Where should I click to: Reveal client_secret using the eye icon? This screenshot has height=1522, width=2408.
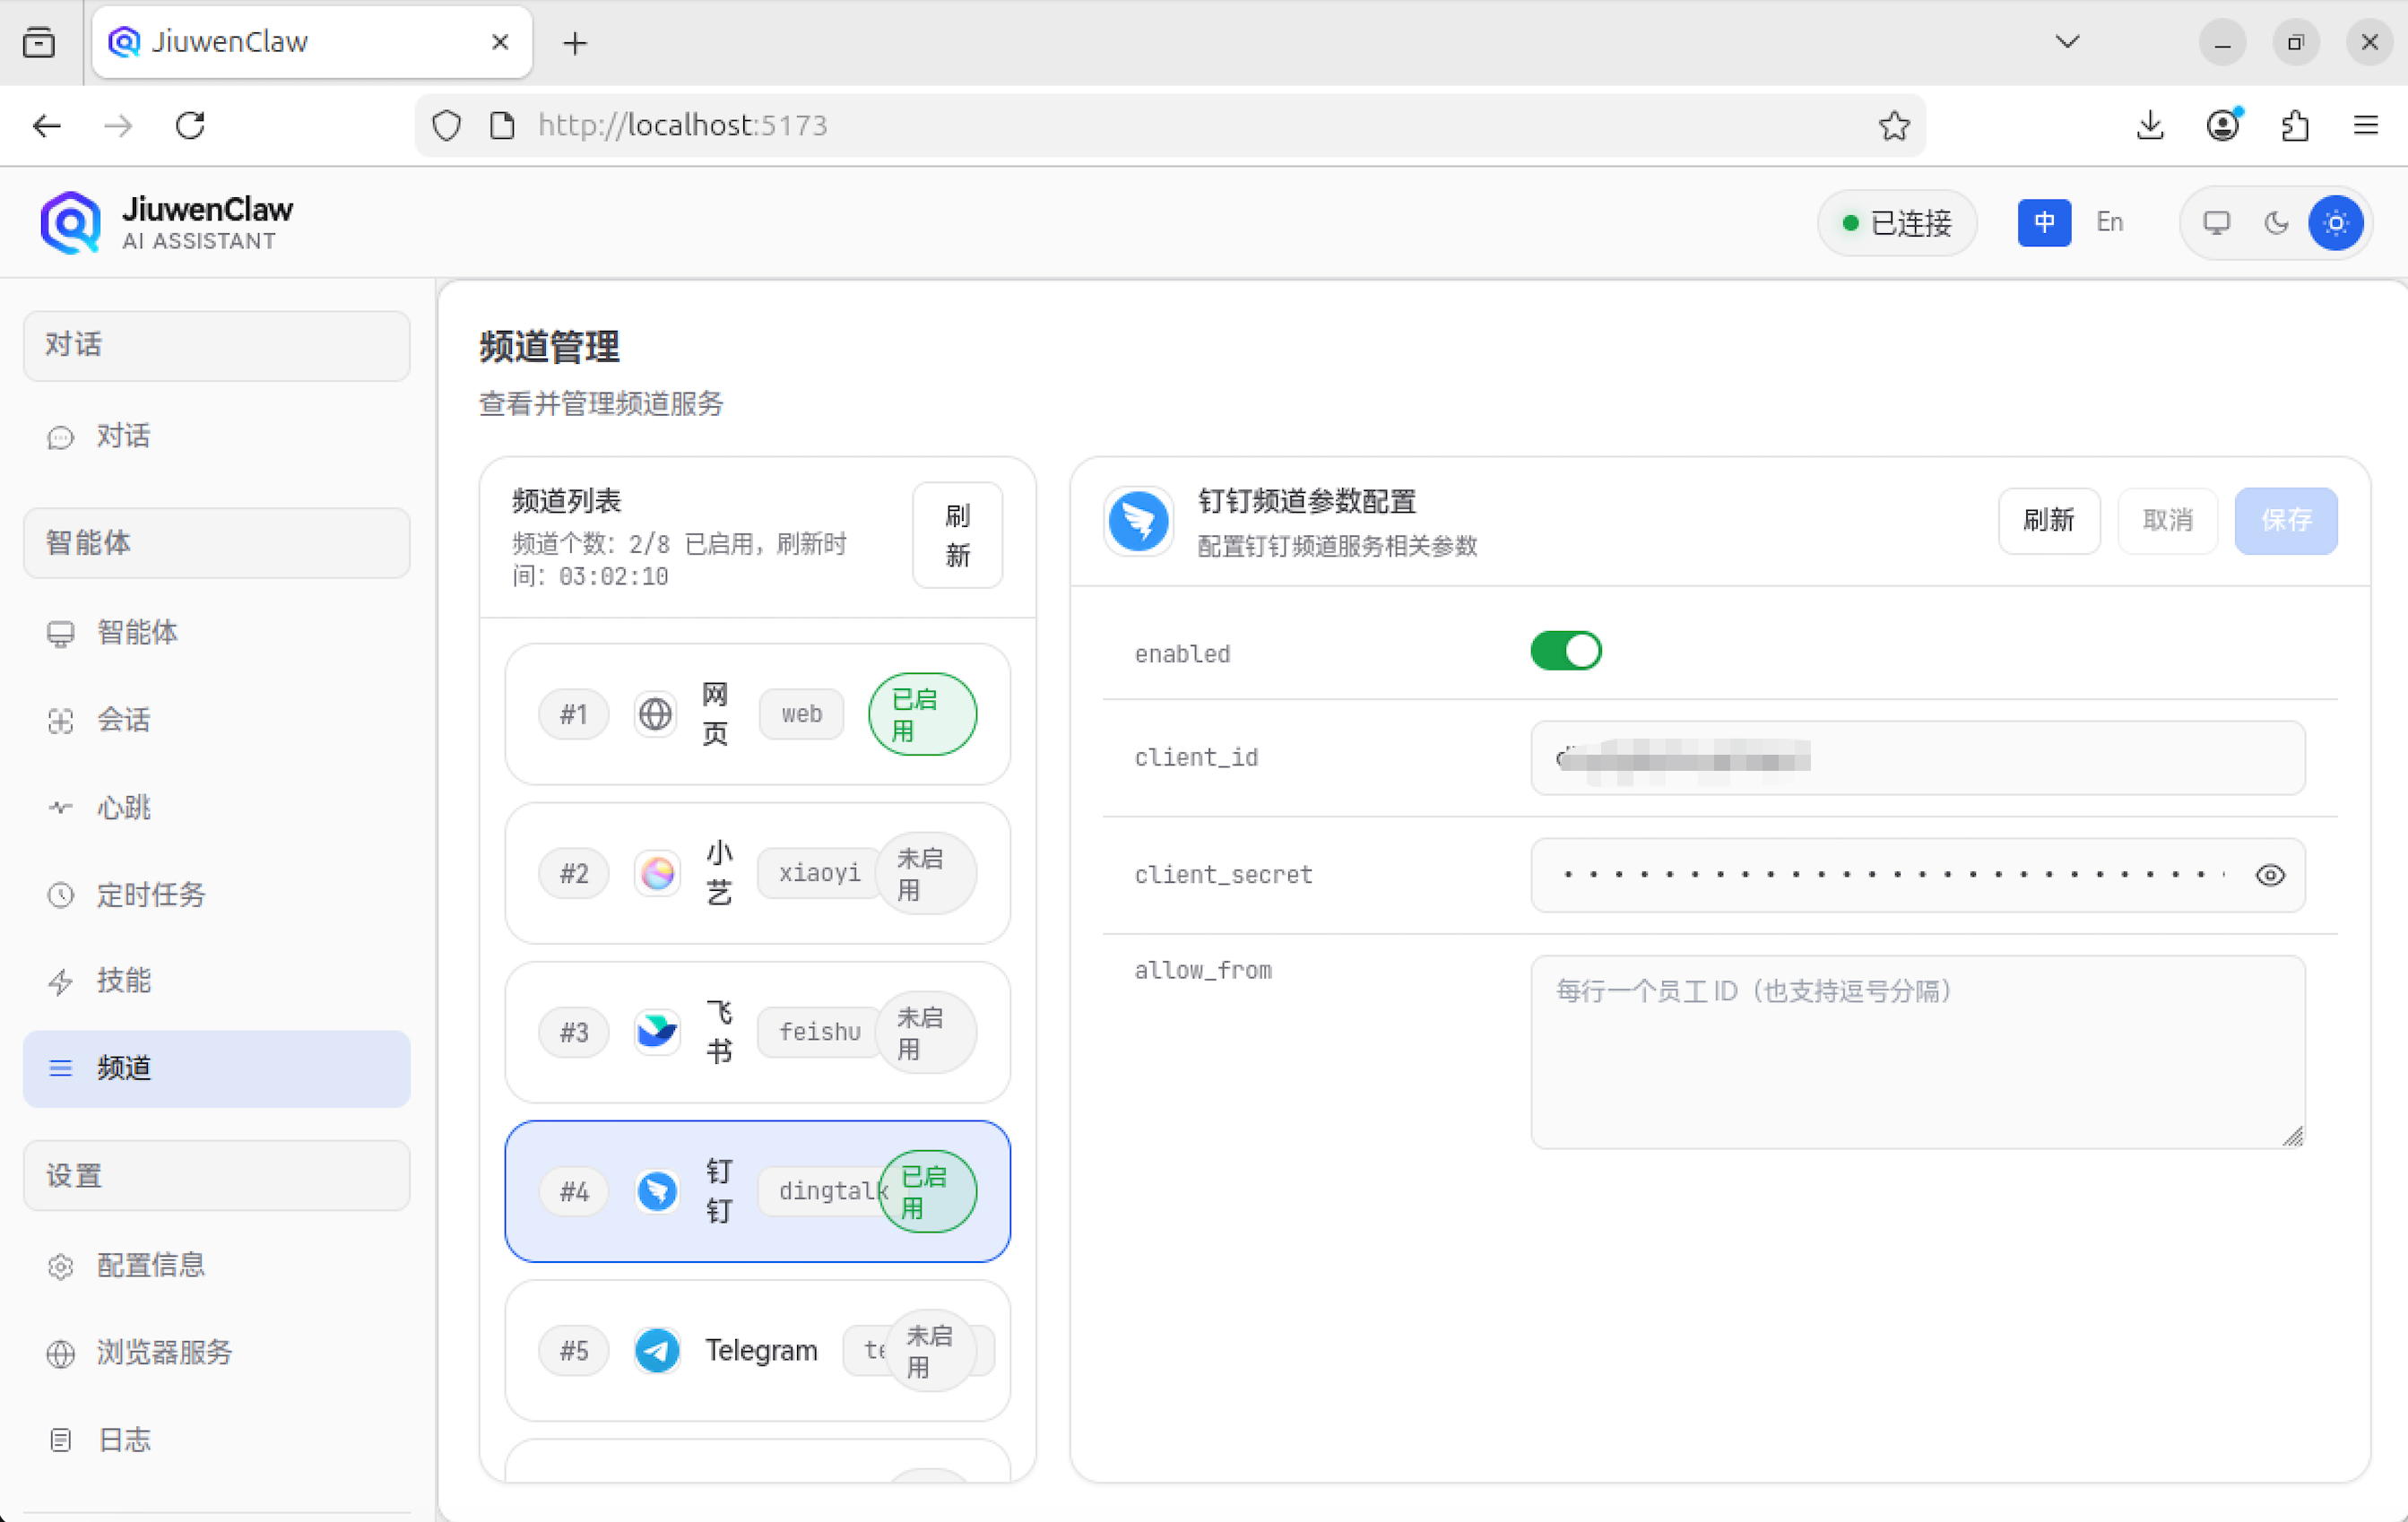click(2271, 874)
